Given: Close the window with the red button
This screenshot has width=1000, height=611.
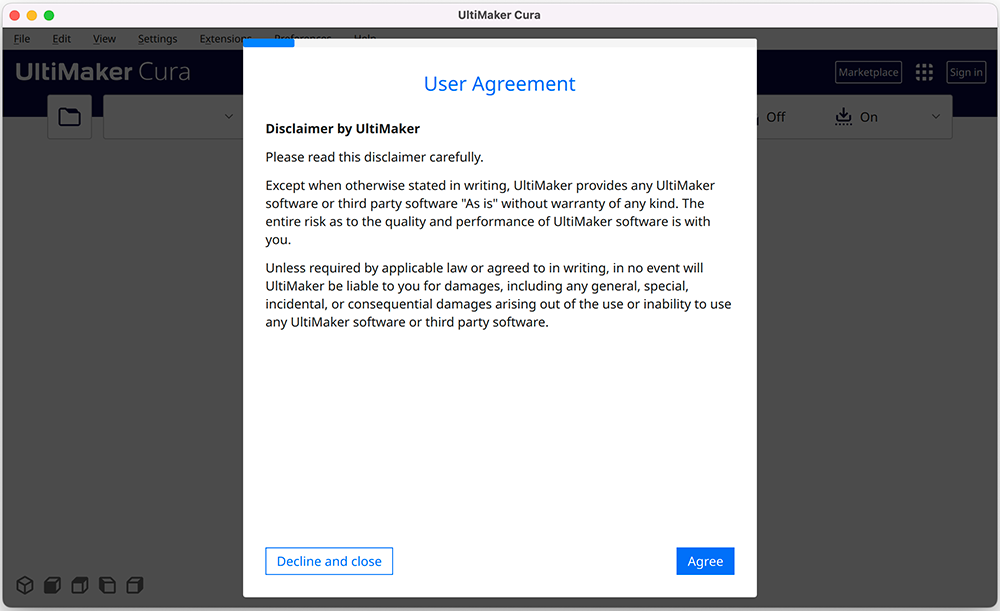Looking at the screenshot, I should pyautogui.click(x=15, y=15).
